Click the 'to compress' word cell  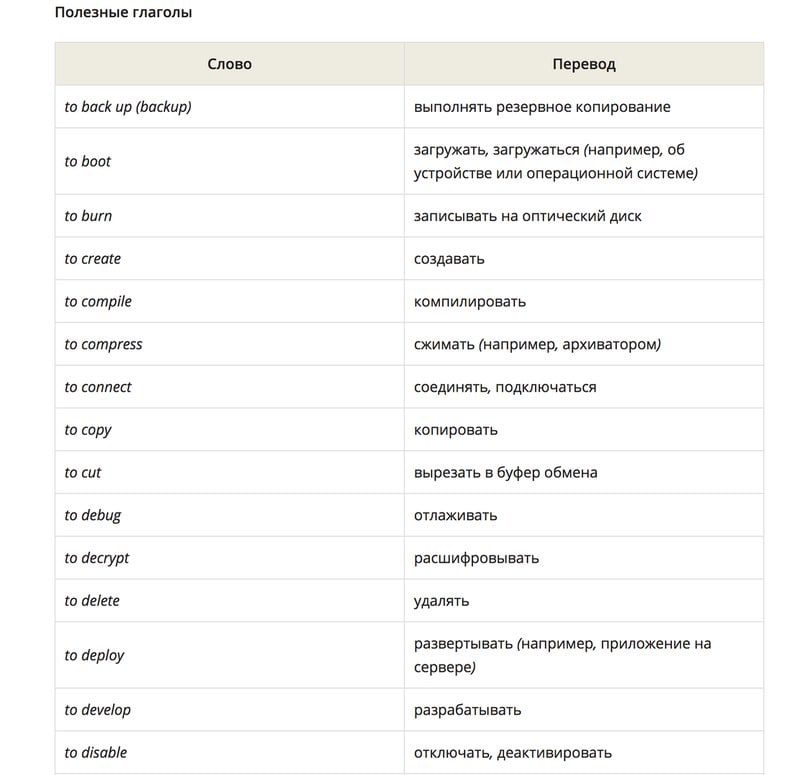pos(230,344)
